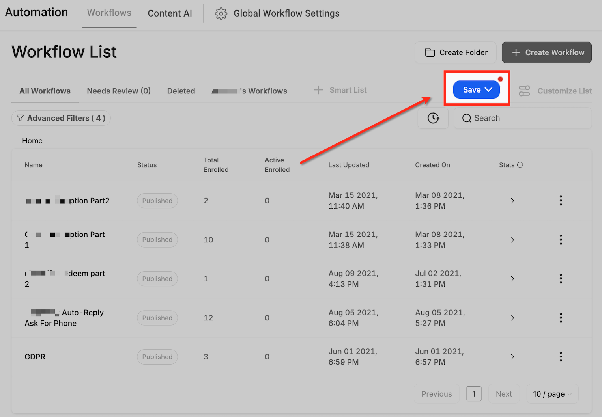Screen dimensions: 602x417
Task: Select the All Workflows tab
Action: [x=45, y=91]
